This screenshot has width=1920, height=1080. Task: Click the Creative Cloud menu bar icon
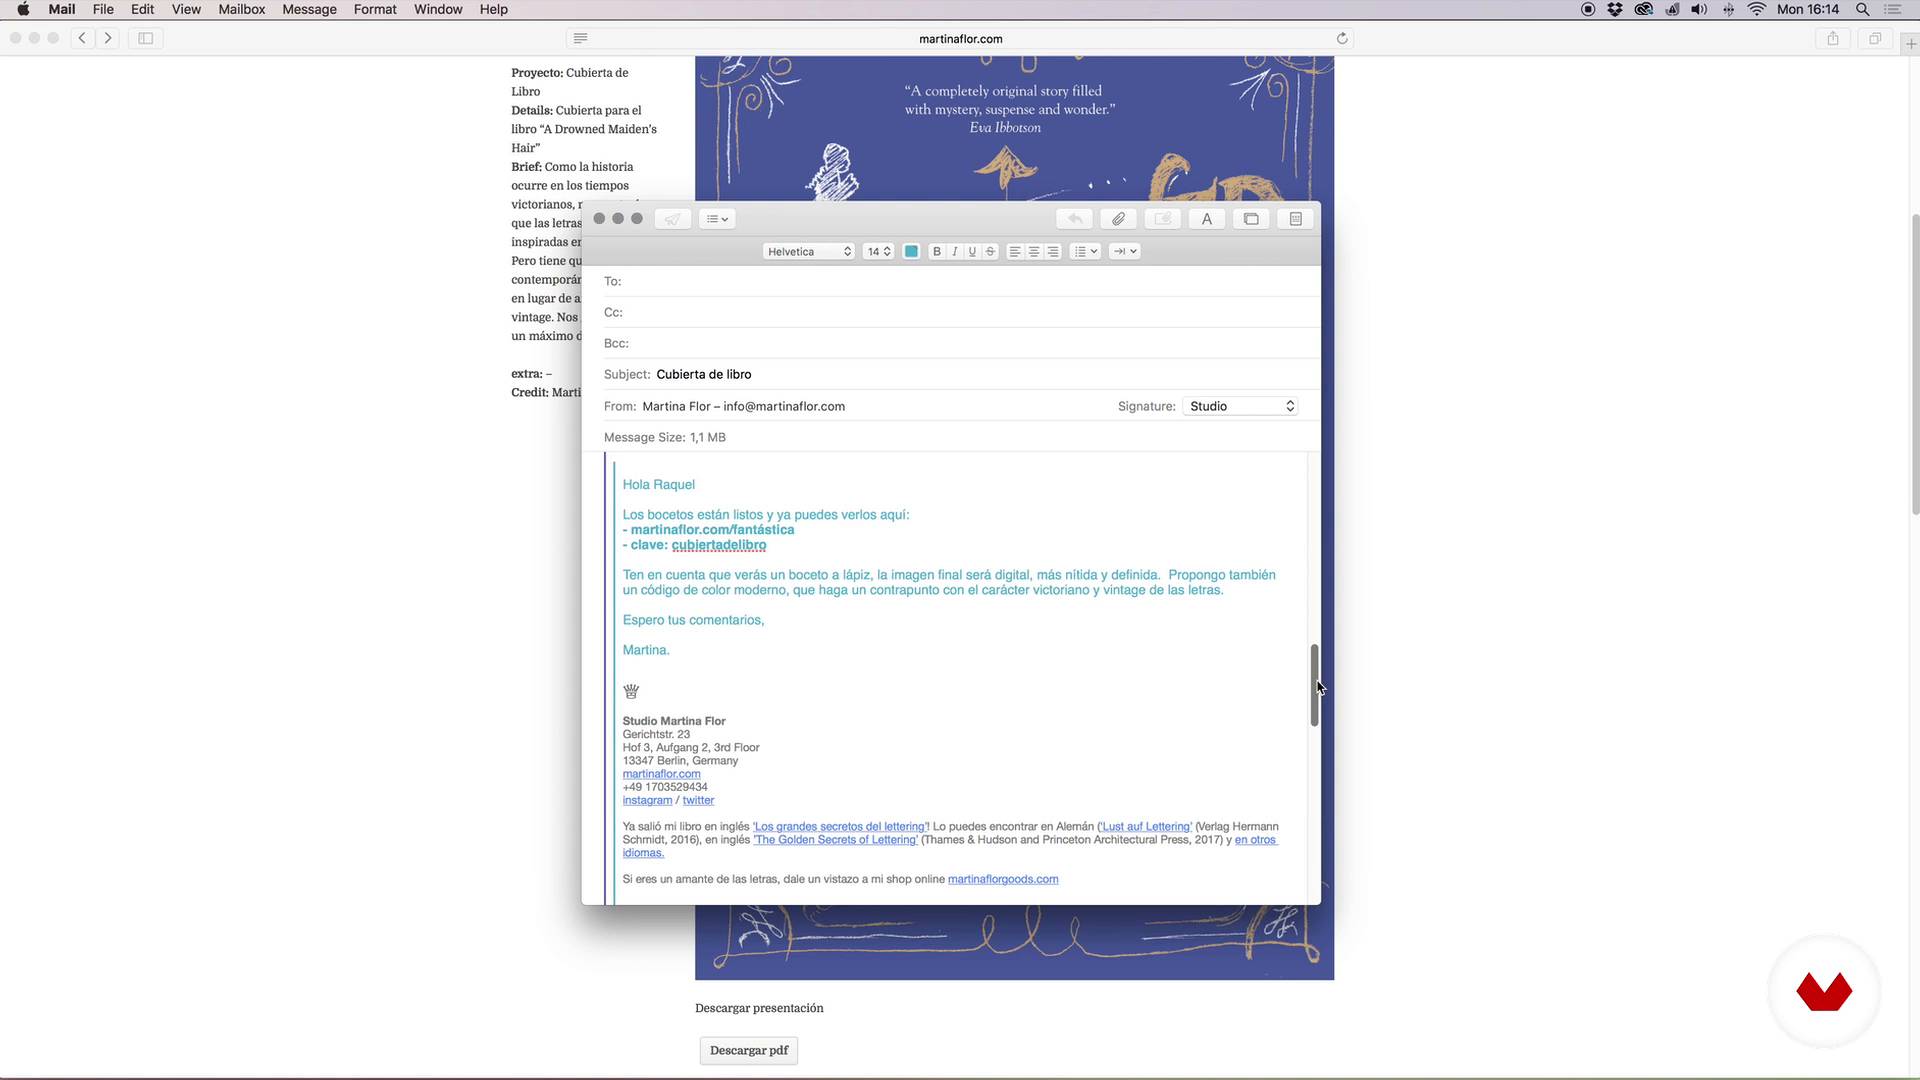pos(1643,9)
